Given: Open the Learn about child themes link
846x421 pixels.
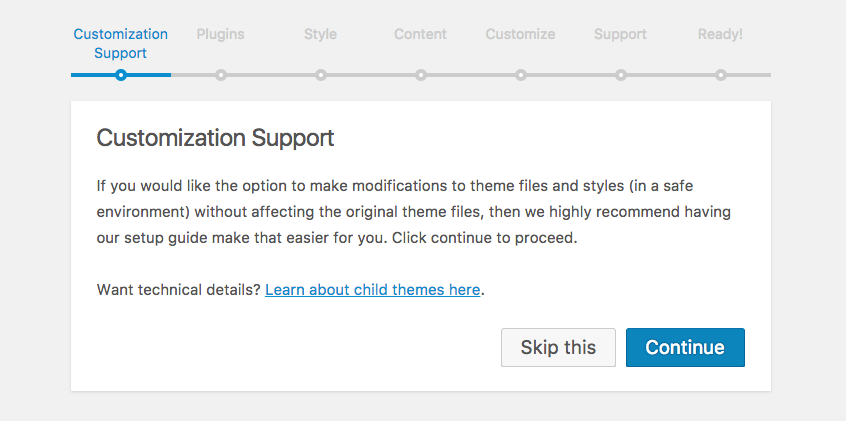Looking at the screenshot, I should [373, 290].
